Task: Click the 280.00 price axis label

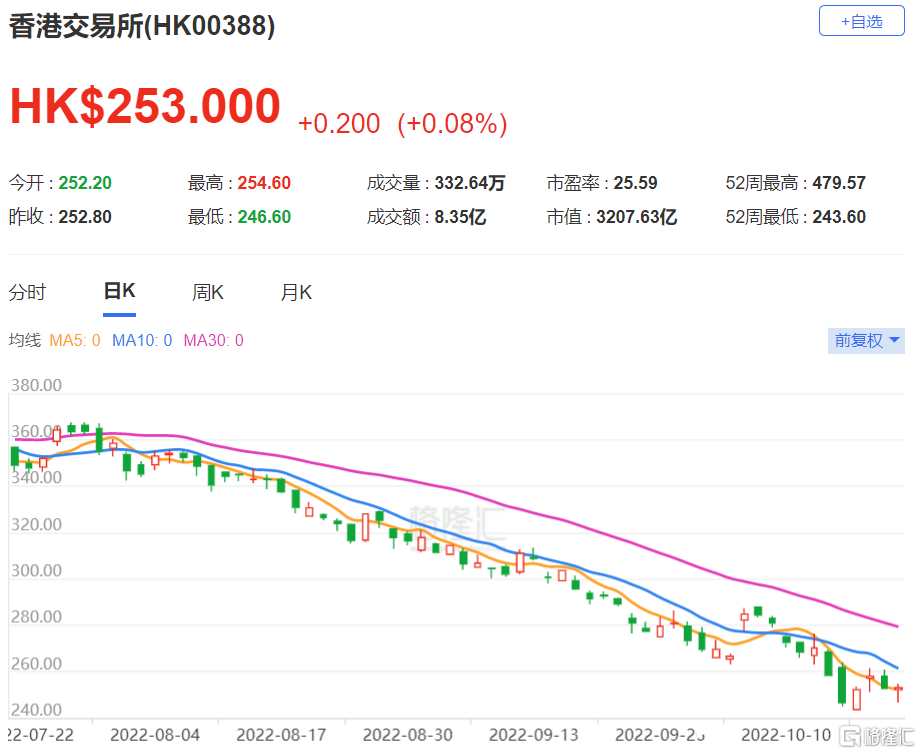Action: coord(36,617)
